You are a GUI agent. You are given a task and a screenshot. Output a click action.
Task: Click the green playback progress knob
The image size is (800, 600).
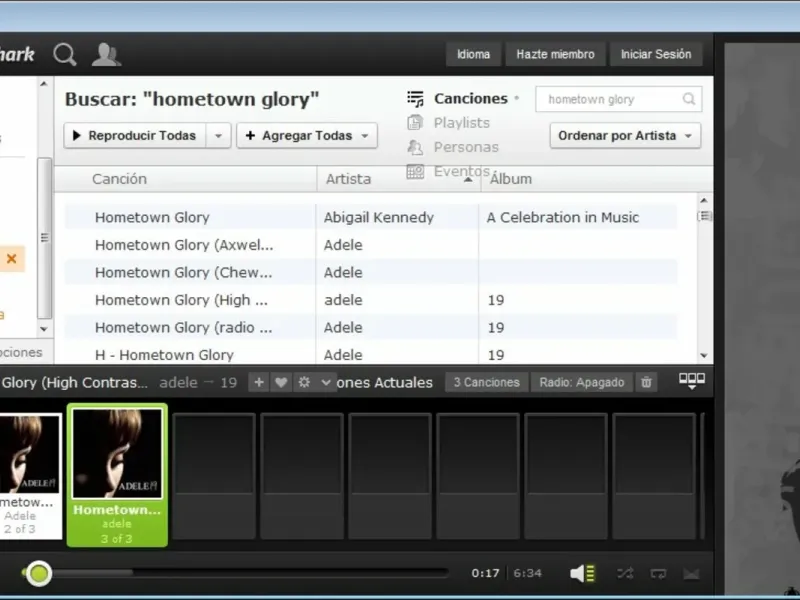[38, 573]
